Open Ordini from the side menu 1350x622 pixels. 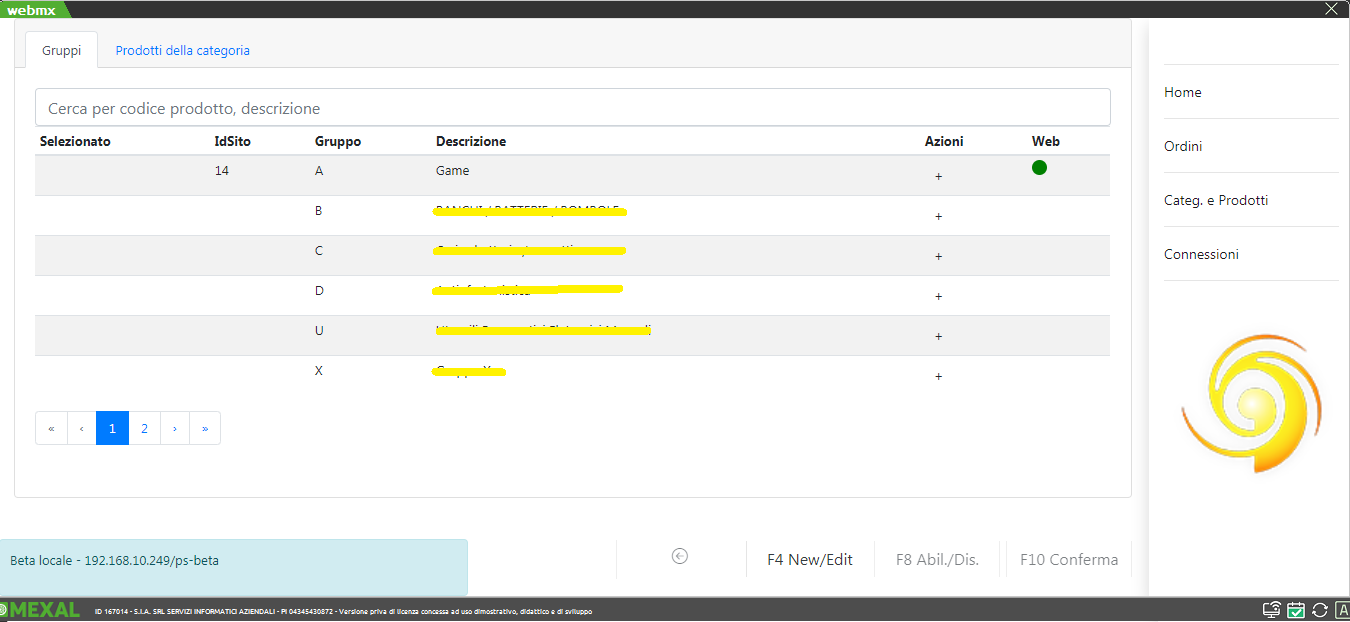point(1183,146)
